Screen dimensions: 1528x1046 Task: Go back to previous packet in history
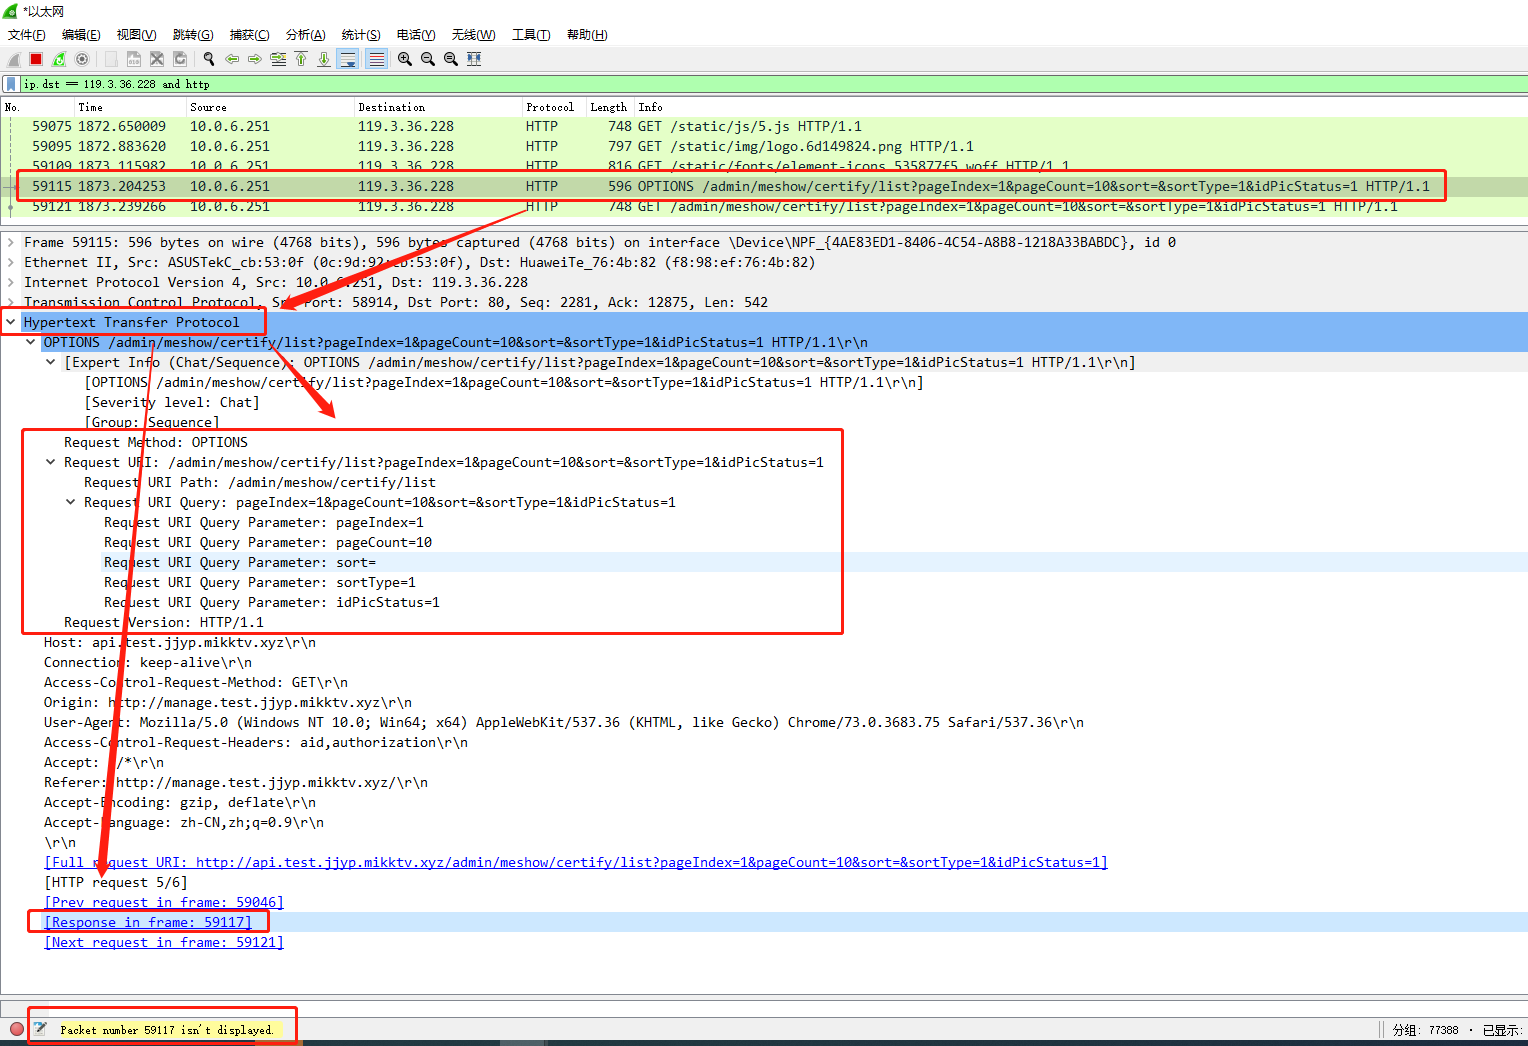(232, 59)
